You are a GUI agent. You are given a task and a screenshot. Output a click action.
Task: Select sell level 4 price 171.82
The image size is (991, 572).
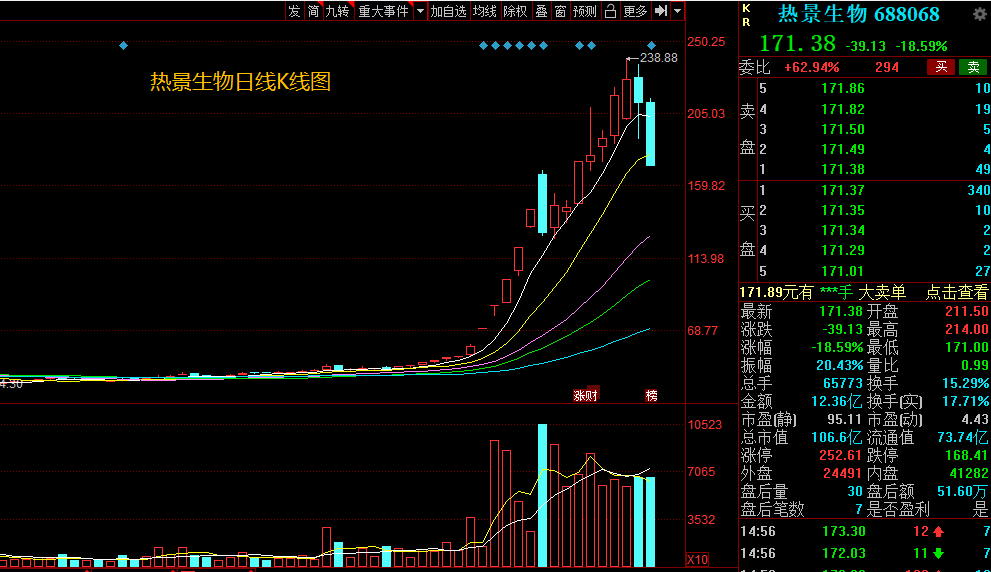click(x=842, y=109)
